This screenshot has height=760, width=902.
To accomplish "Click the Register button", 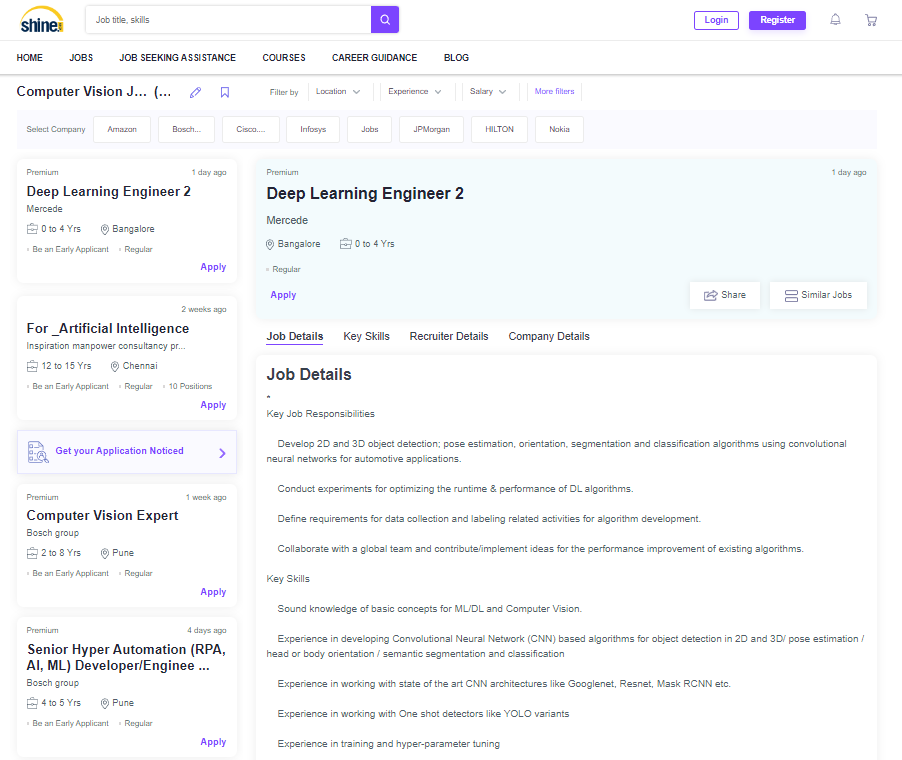I will coord(777,20).
